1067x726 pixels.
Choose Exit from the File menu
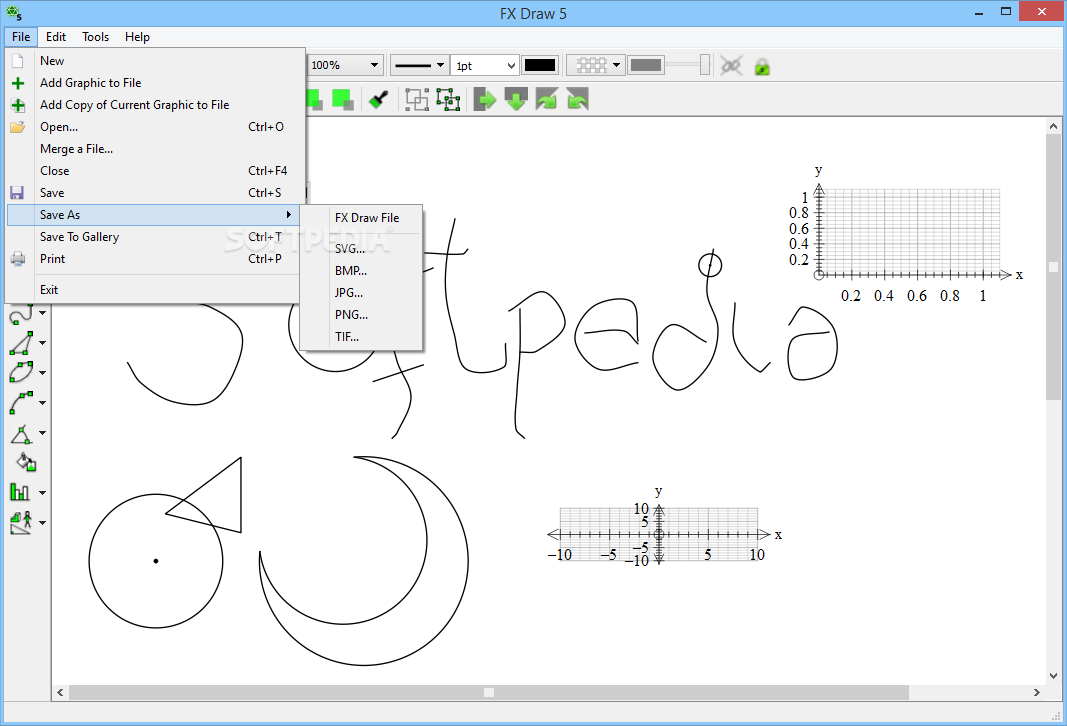155,290
